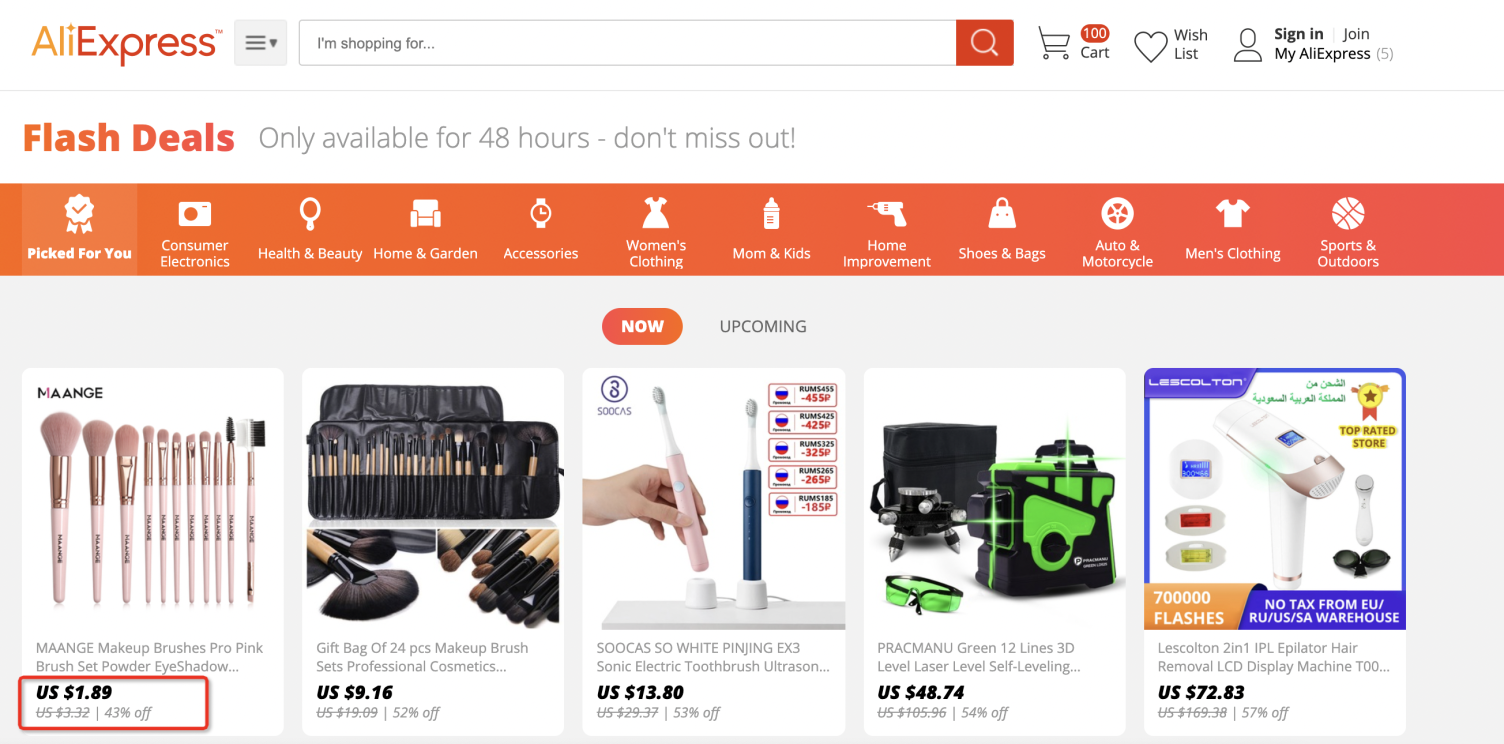
Task: Click the user account profile icon
Action: click(x=1248, y=45)
